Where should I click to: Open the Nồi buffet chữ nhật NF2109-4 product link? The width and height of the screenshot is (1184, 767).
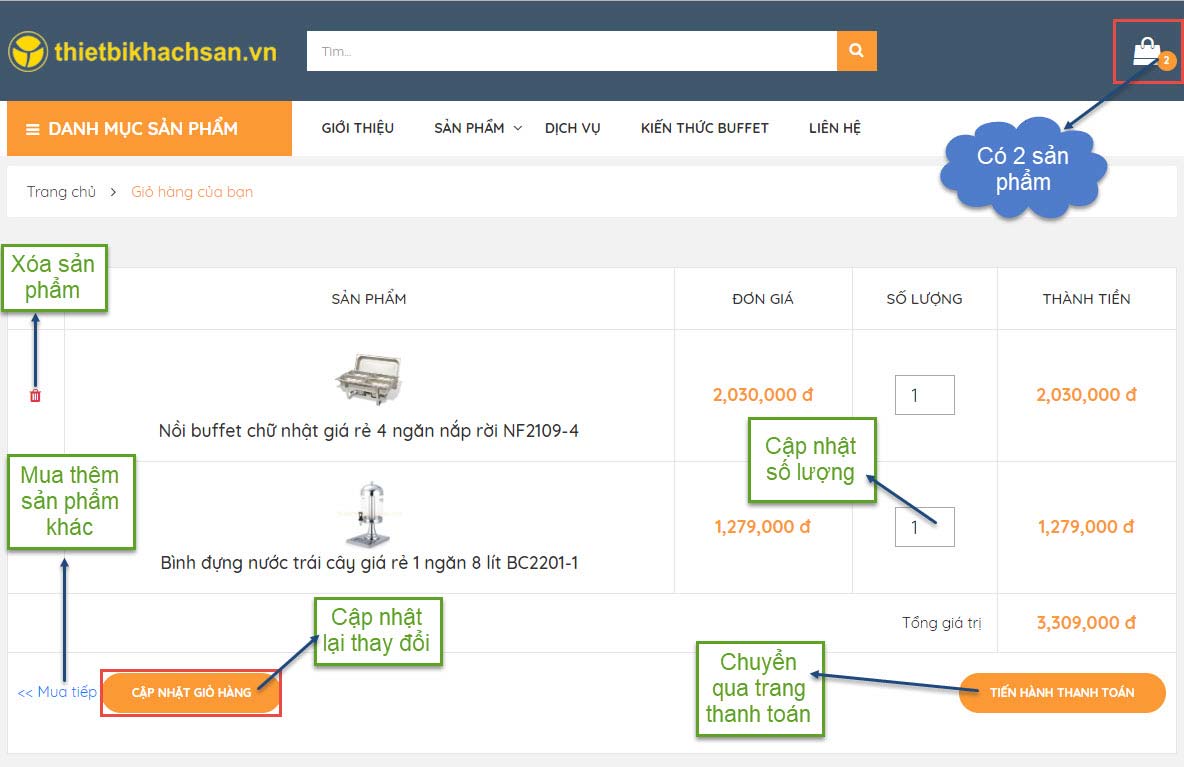368,431
